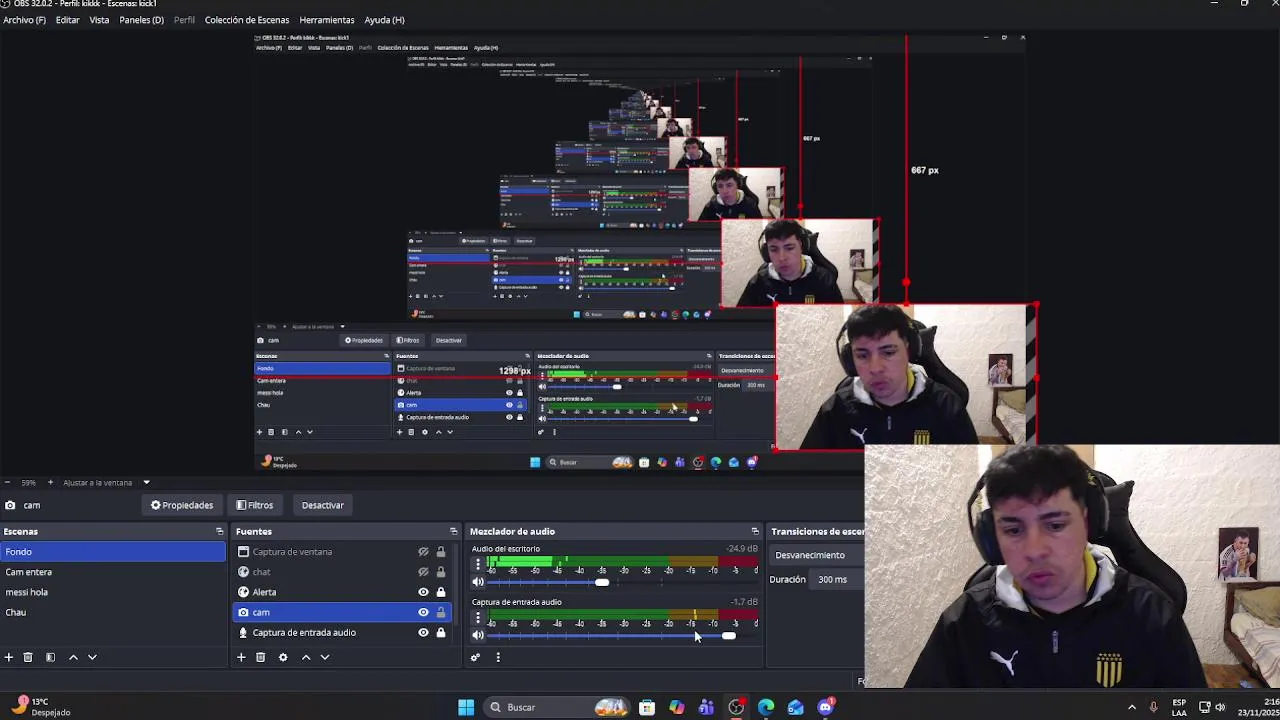Click the Propiedades button

(182, 505)
